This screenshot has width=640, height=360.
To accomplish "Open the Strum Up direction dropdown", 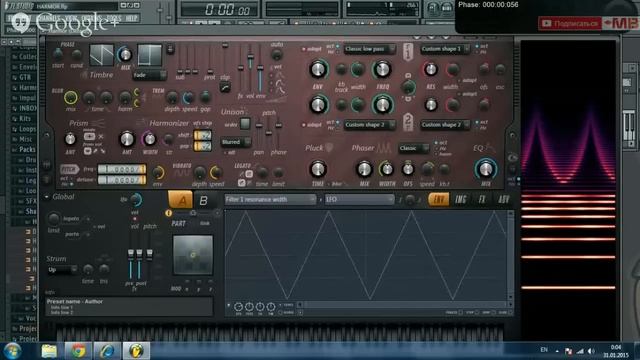I will coord(62,270).
